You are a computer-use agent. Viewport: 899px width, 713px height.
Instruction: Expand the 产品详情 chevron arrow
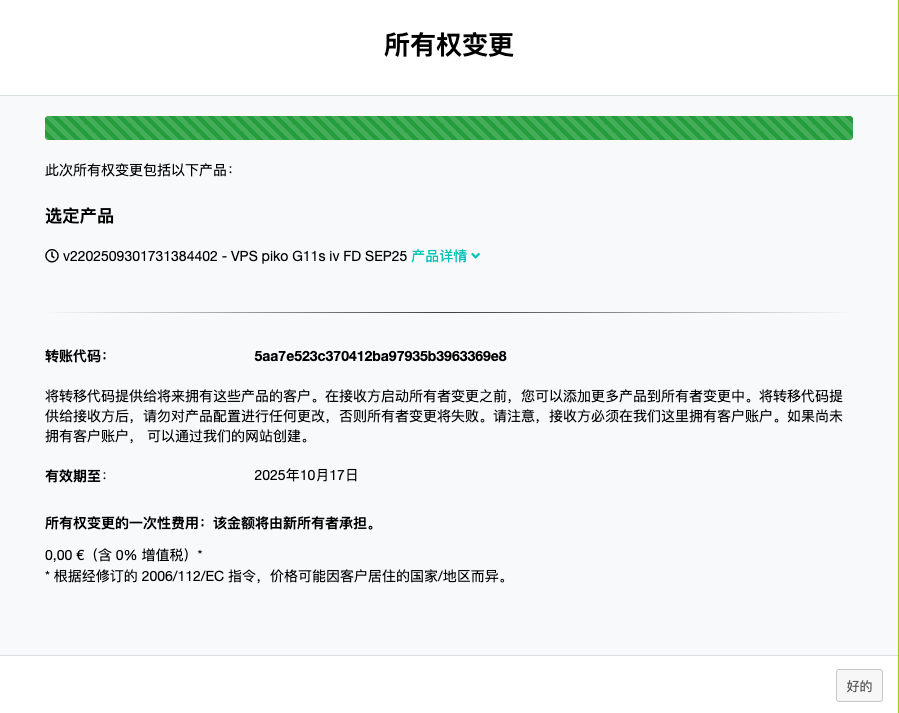476,256
